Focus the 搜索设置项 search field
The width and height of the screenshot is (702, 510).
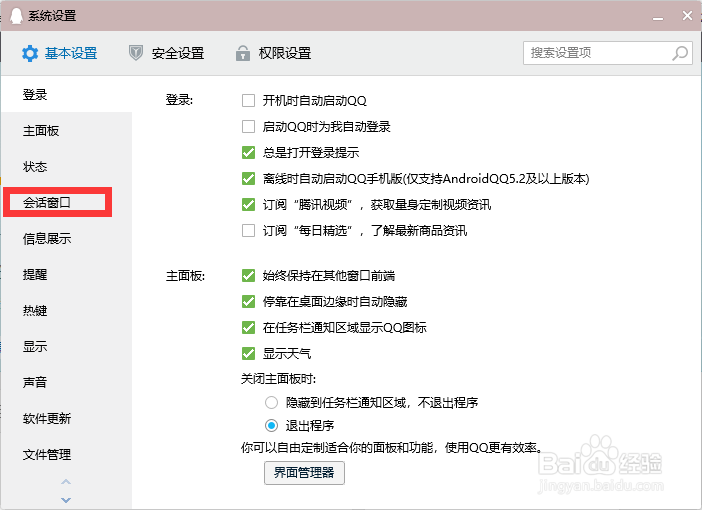608,53
